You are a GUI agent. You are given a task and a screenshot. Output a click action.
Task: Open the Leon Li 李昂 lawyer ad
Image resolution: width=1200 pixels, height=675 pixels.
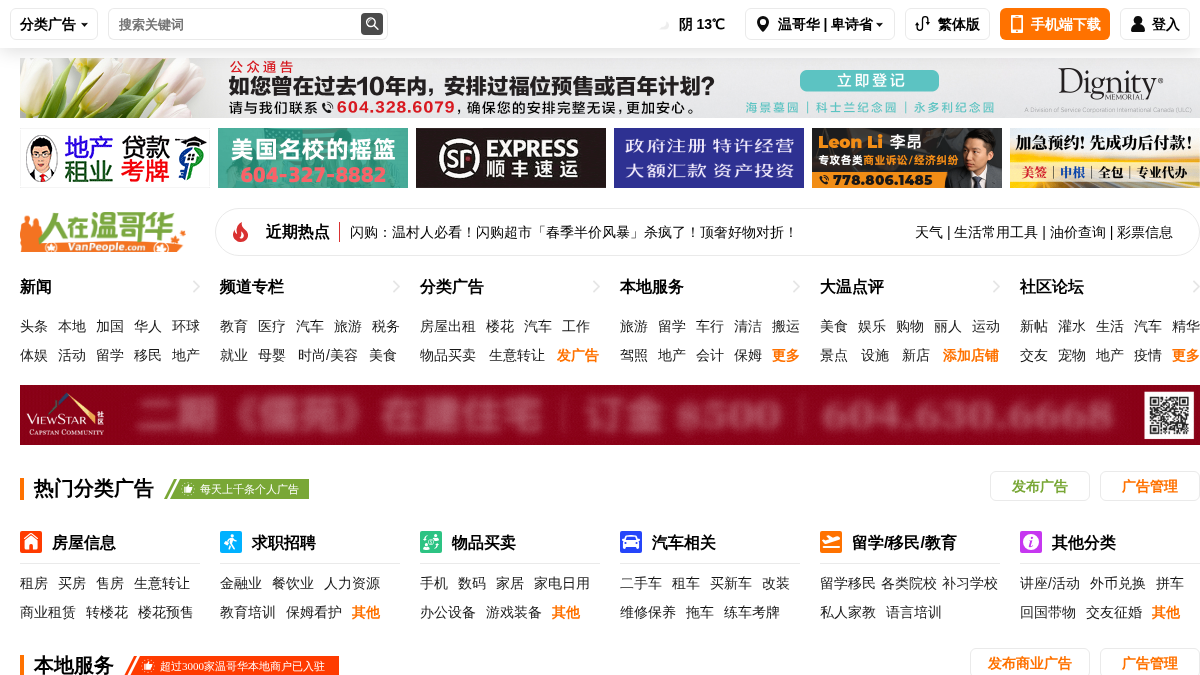[907, 158]
